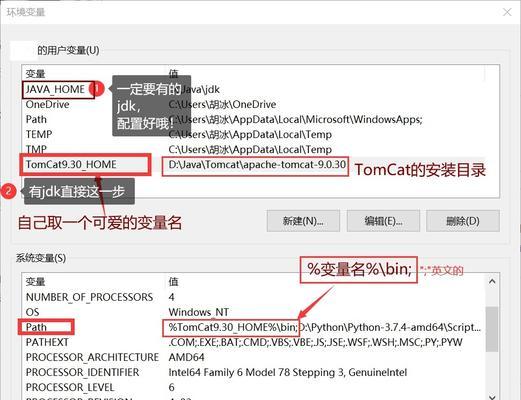The image size is (521, 400).
Task: Select the TMP user variable row
Action: (253, 149)
